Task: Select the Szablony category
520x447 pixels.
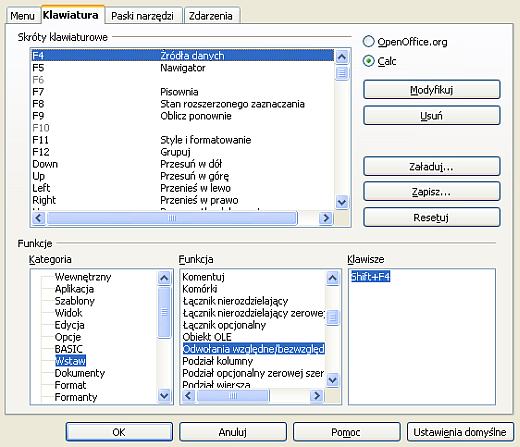Action: 75,301
